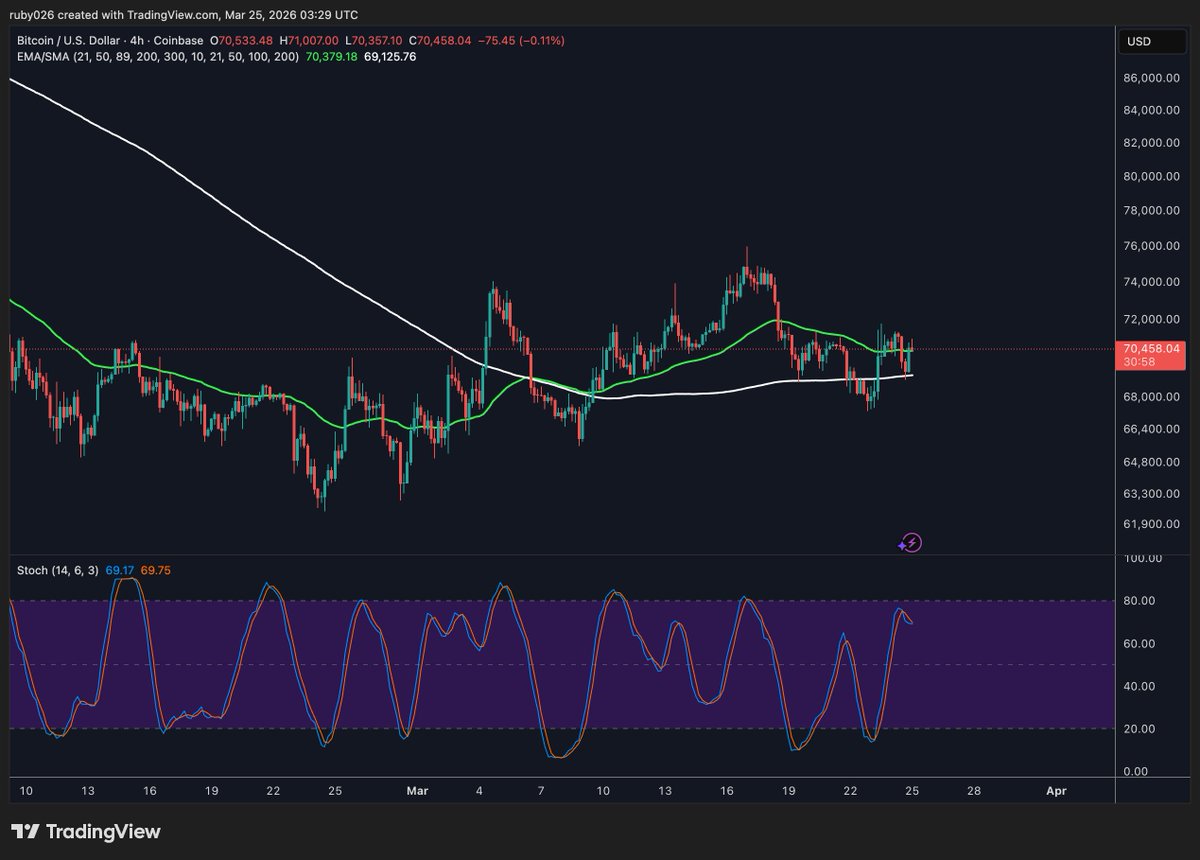Click the blue Stoch value 69.17
Image resolution: width=1200 pixels, height=860 pixels.
119,570
